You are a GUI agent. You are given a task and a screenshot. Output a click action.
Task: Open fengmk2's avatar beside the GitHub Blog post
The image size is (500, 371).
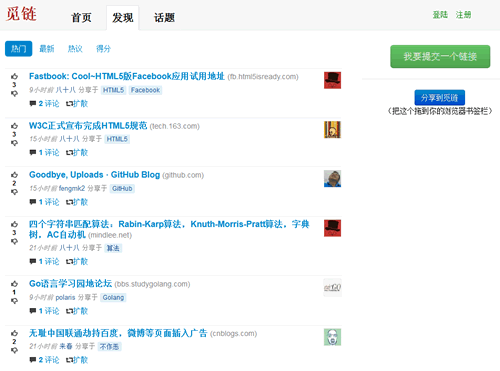332,179
